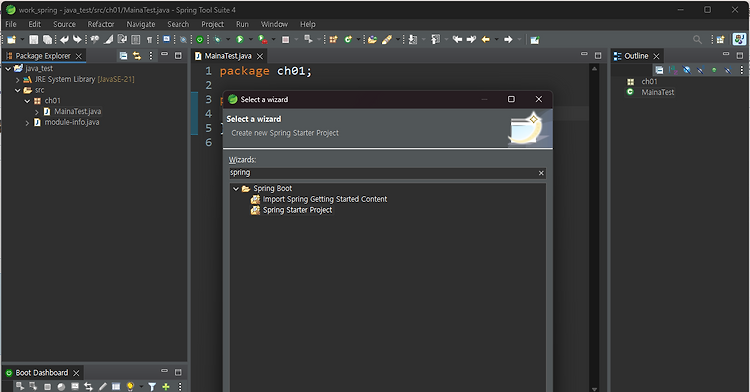Open the Source menu
This screenshot has width=750, height=392.
click(x=64, y=24)
